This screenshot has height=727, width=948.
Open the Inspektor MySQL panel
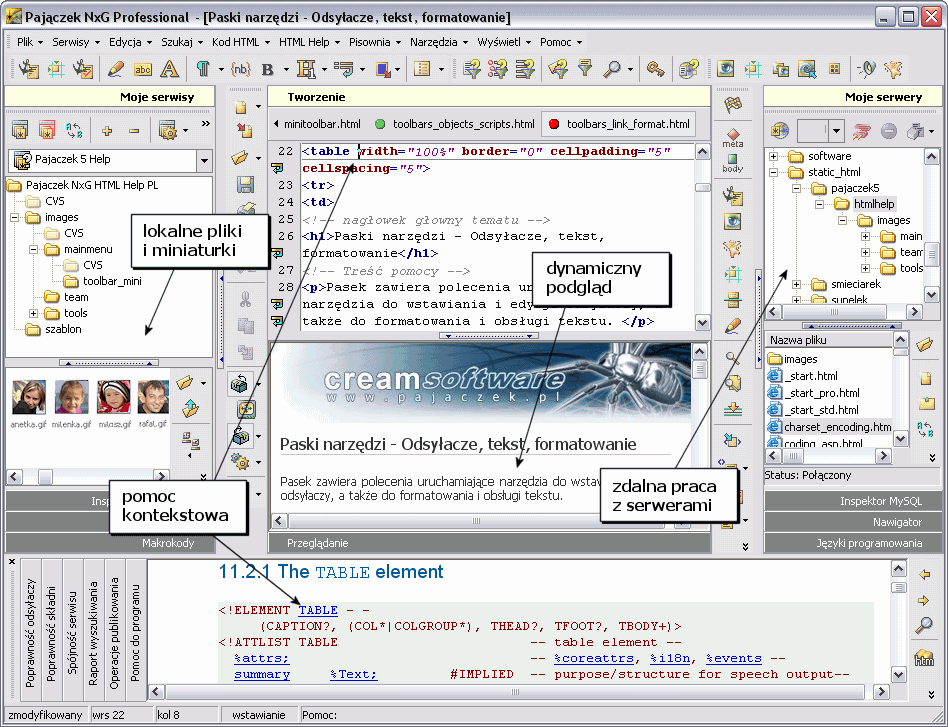coord(853,501)
